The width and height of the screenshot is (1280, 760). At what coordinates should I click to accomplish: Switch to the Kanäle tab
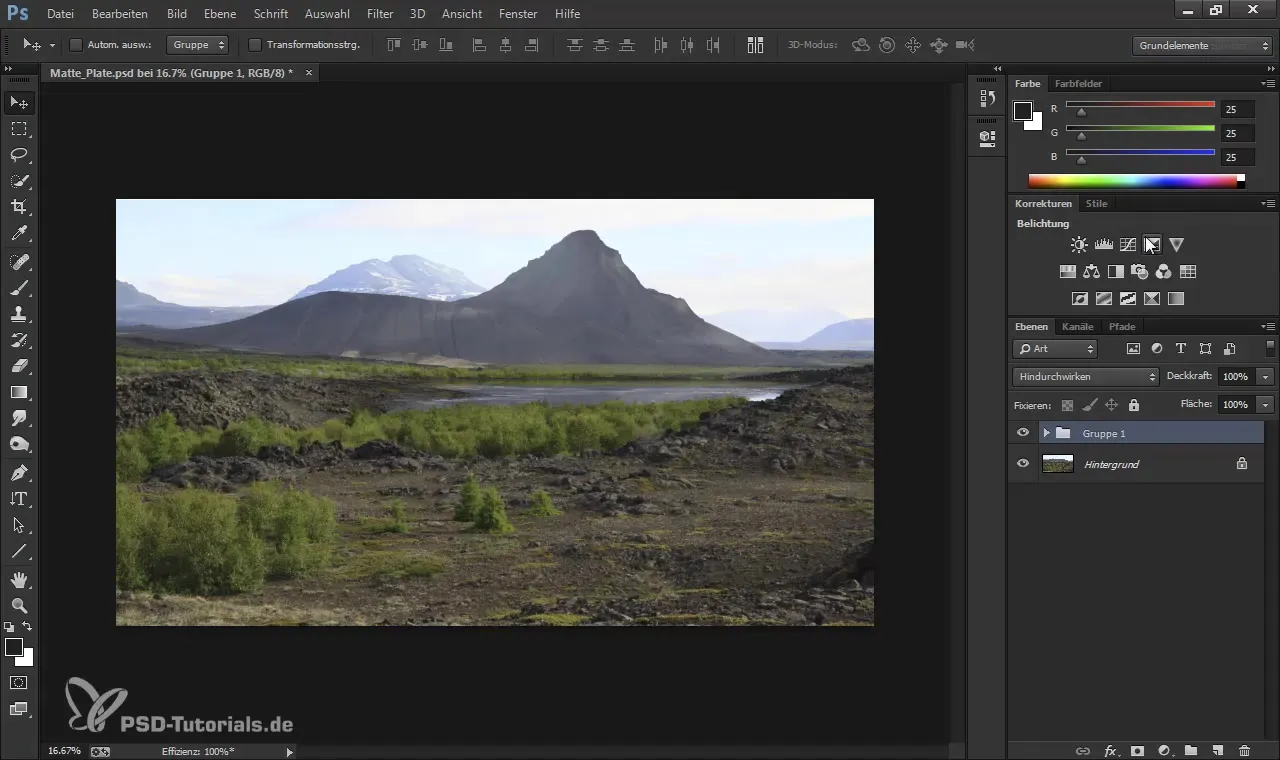click(x=1078, y=326)
